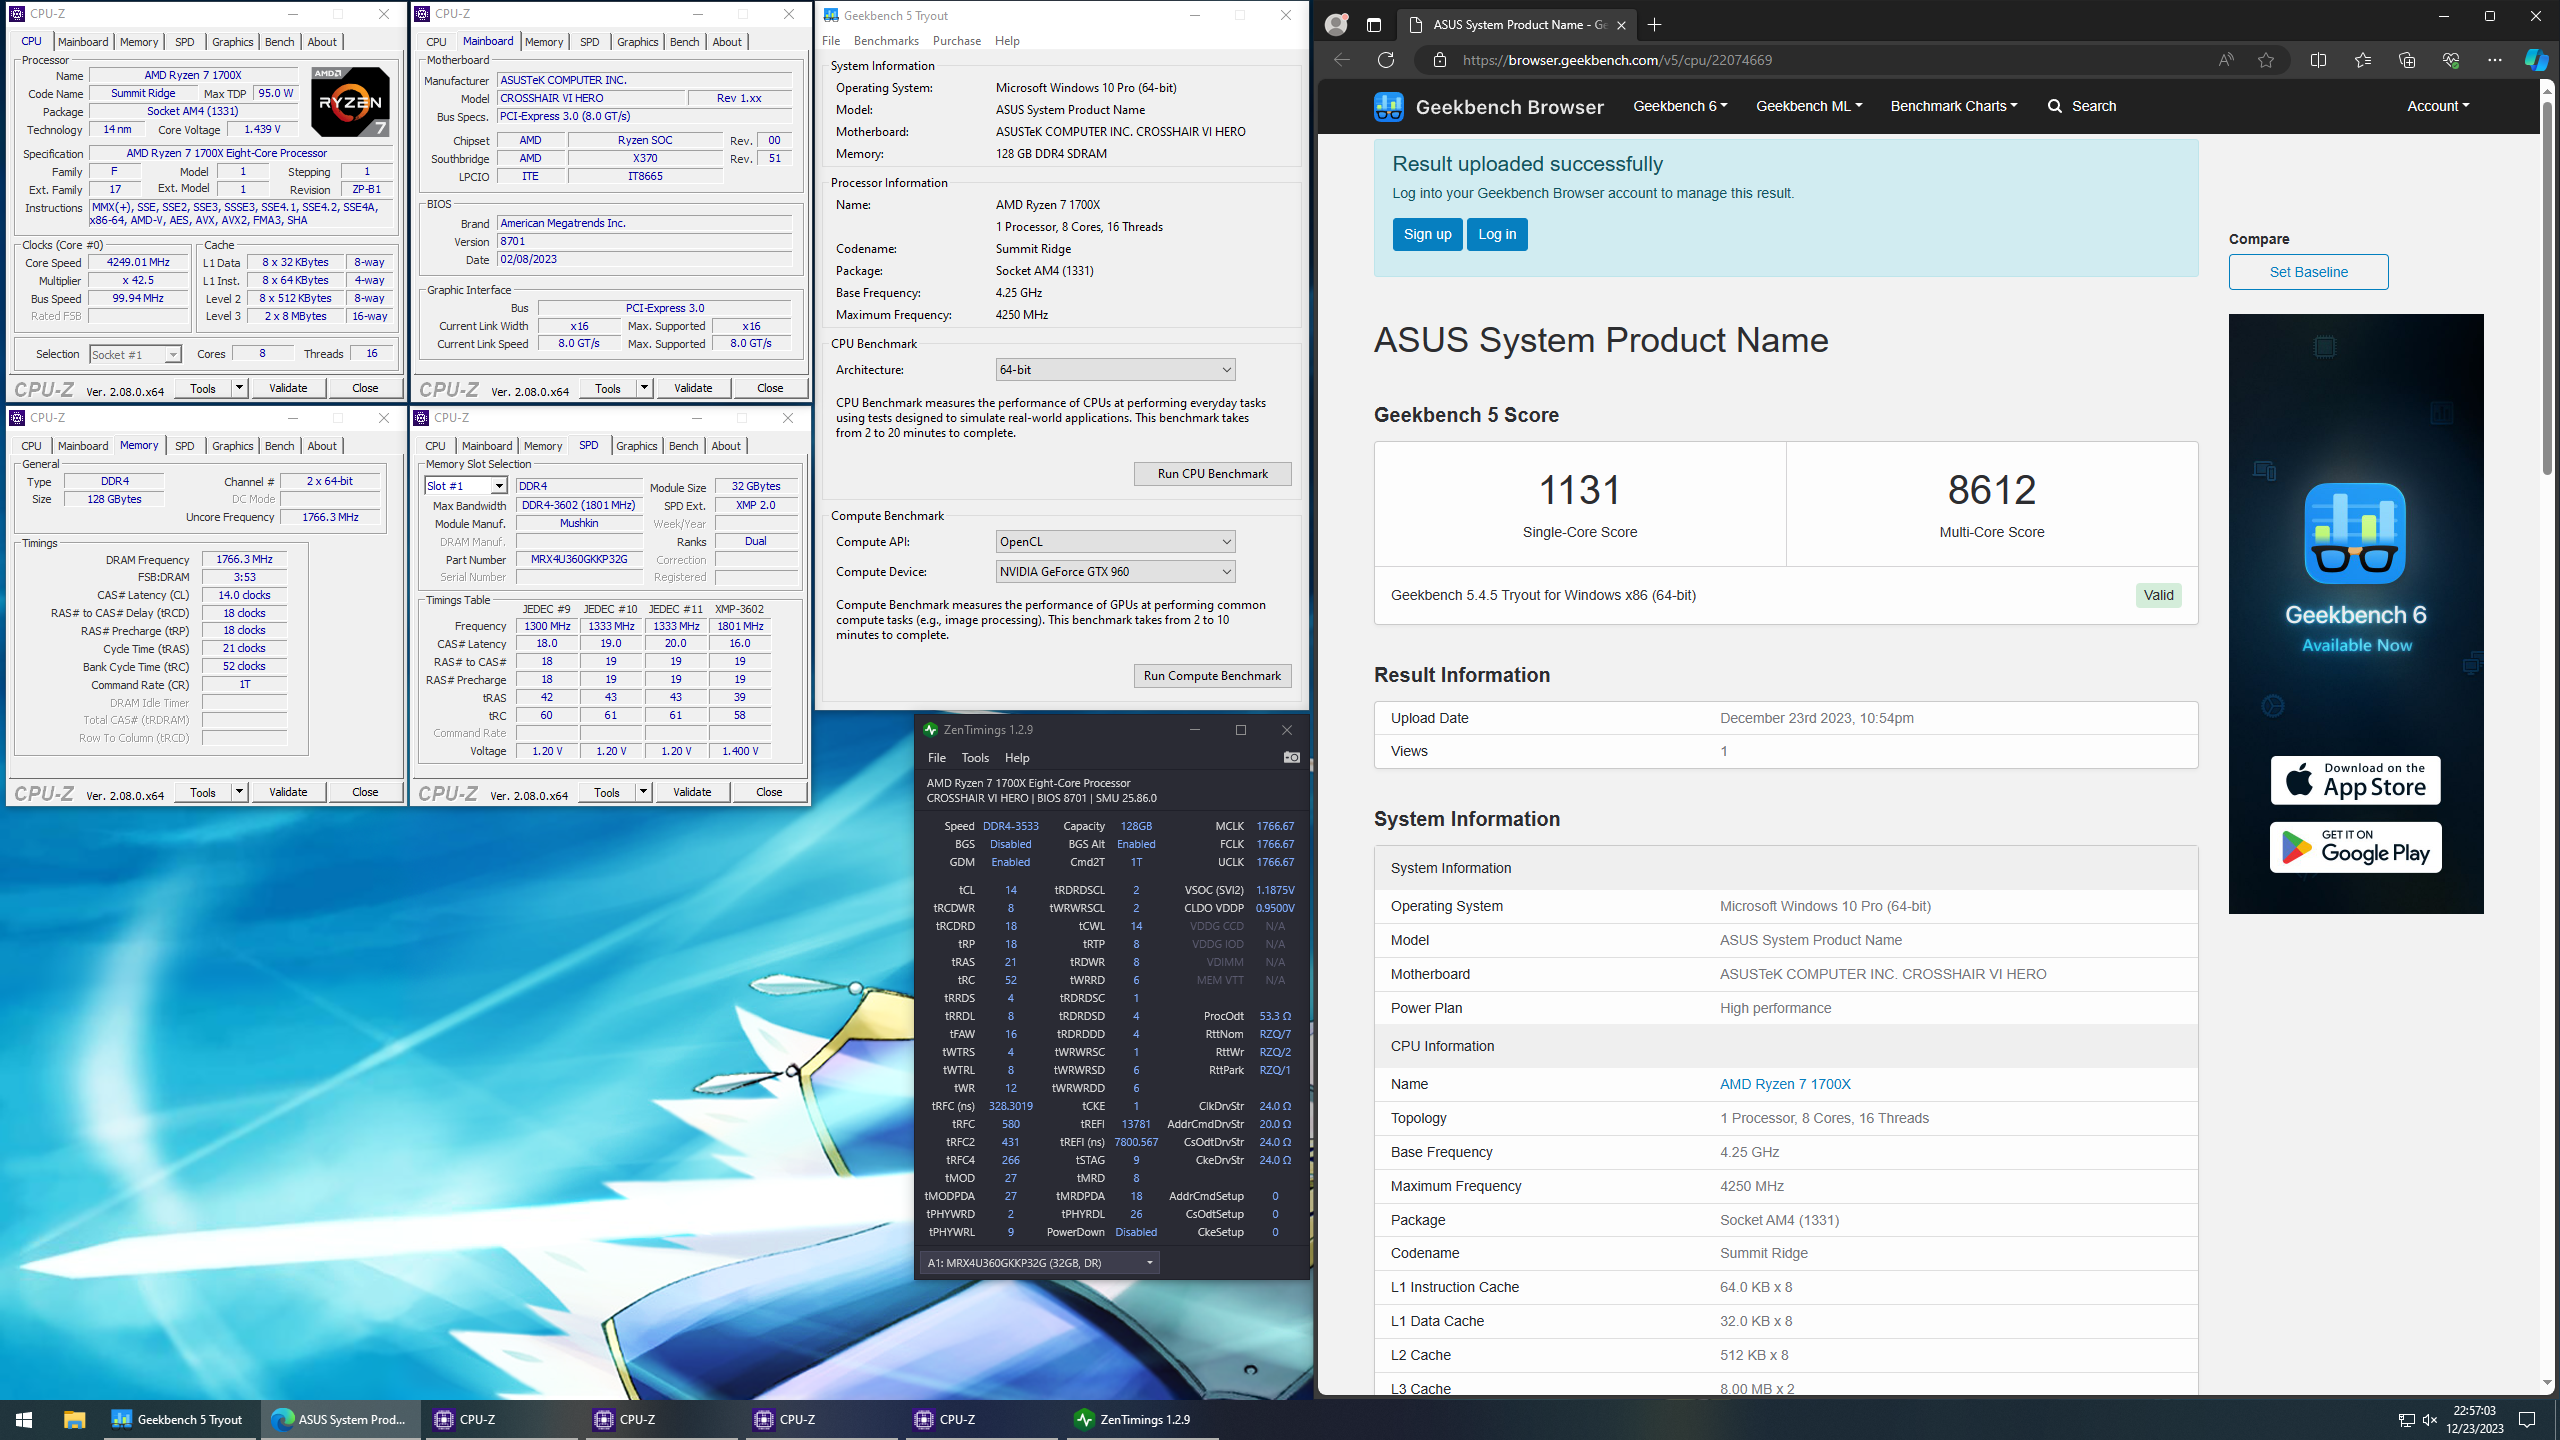Click Validate in the CPU-Z Mainboard window
The height and width of the screenshot is (1440, 2560).
pyautogui.click(x=692, y=388)
